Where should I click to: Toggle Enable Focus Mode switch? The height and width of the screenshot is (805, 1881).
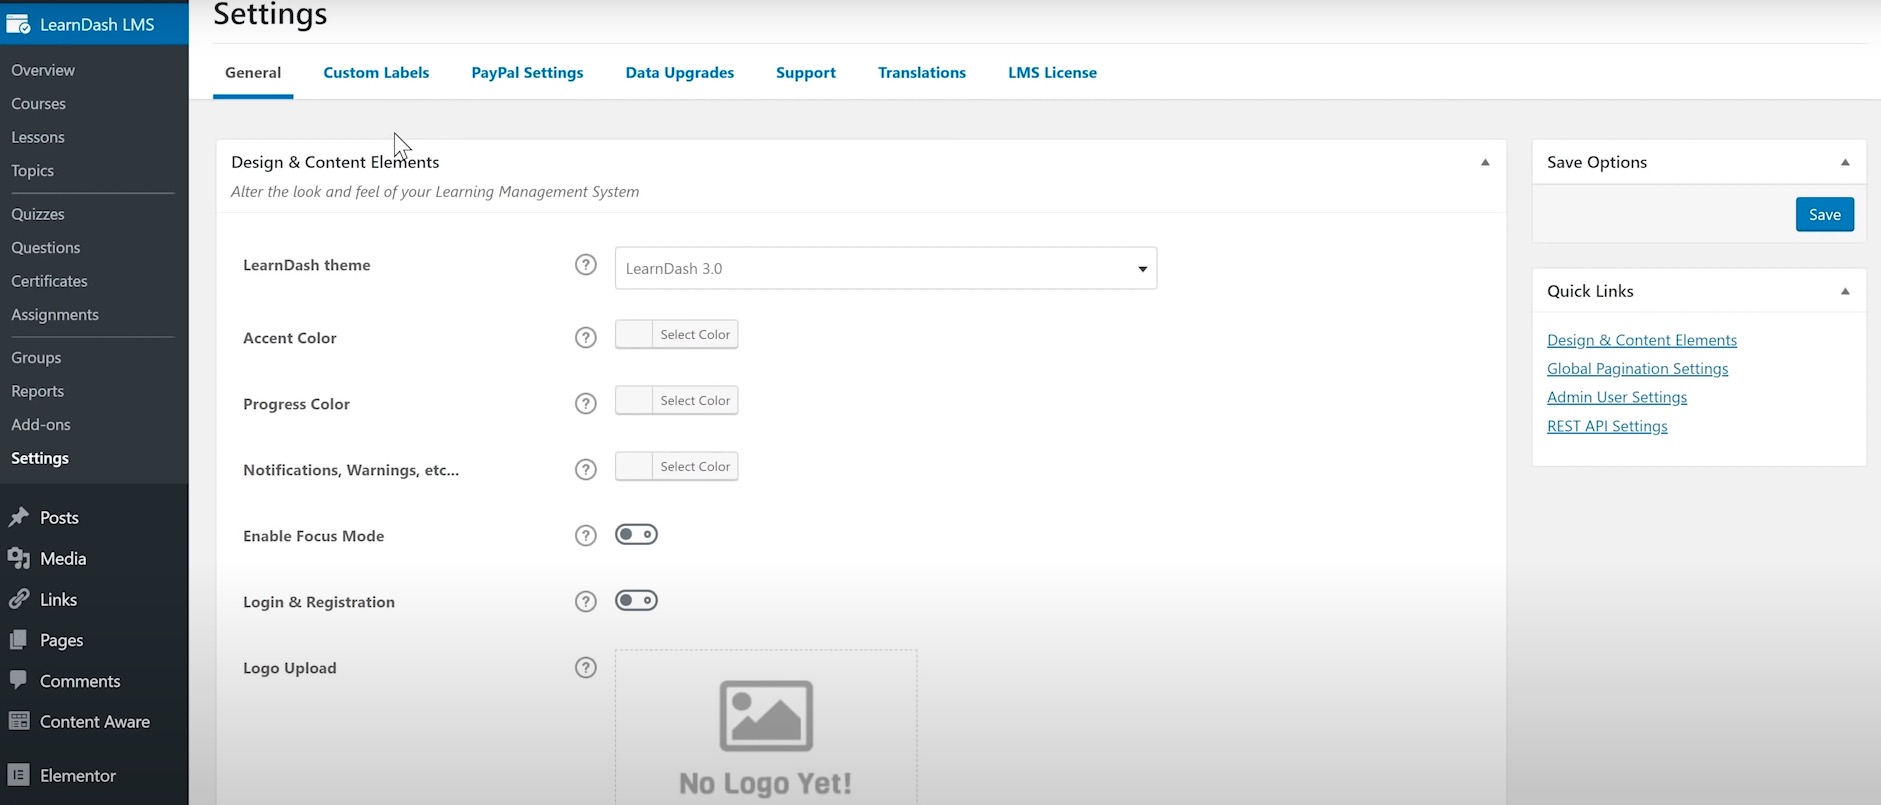pyautogui.click(x=636, y=535)
